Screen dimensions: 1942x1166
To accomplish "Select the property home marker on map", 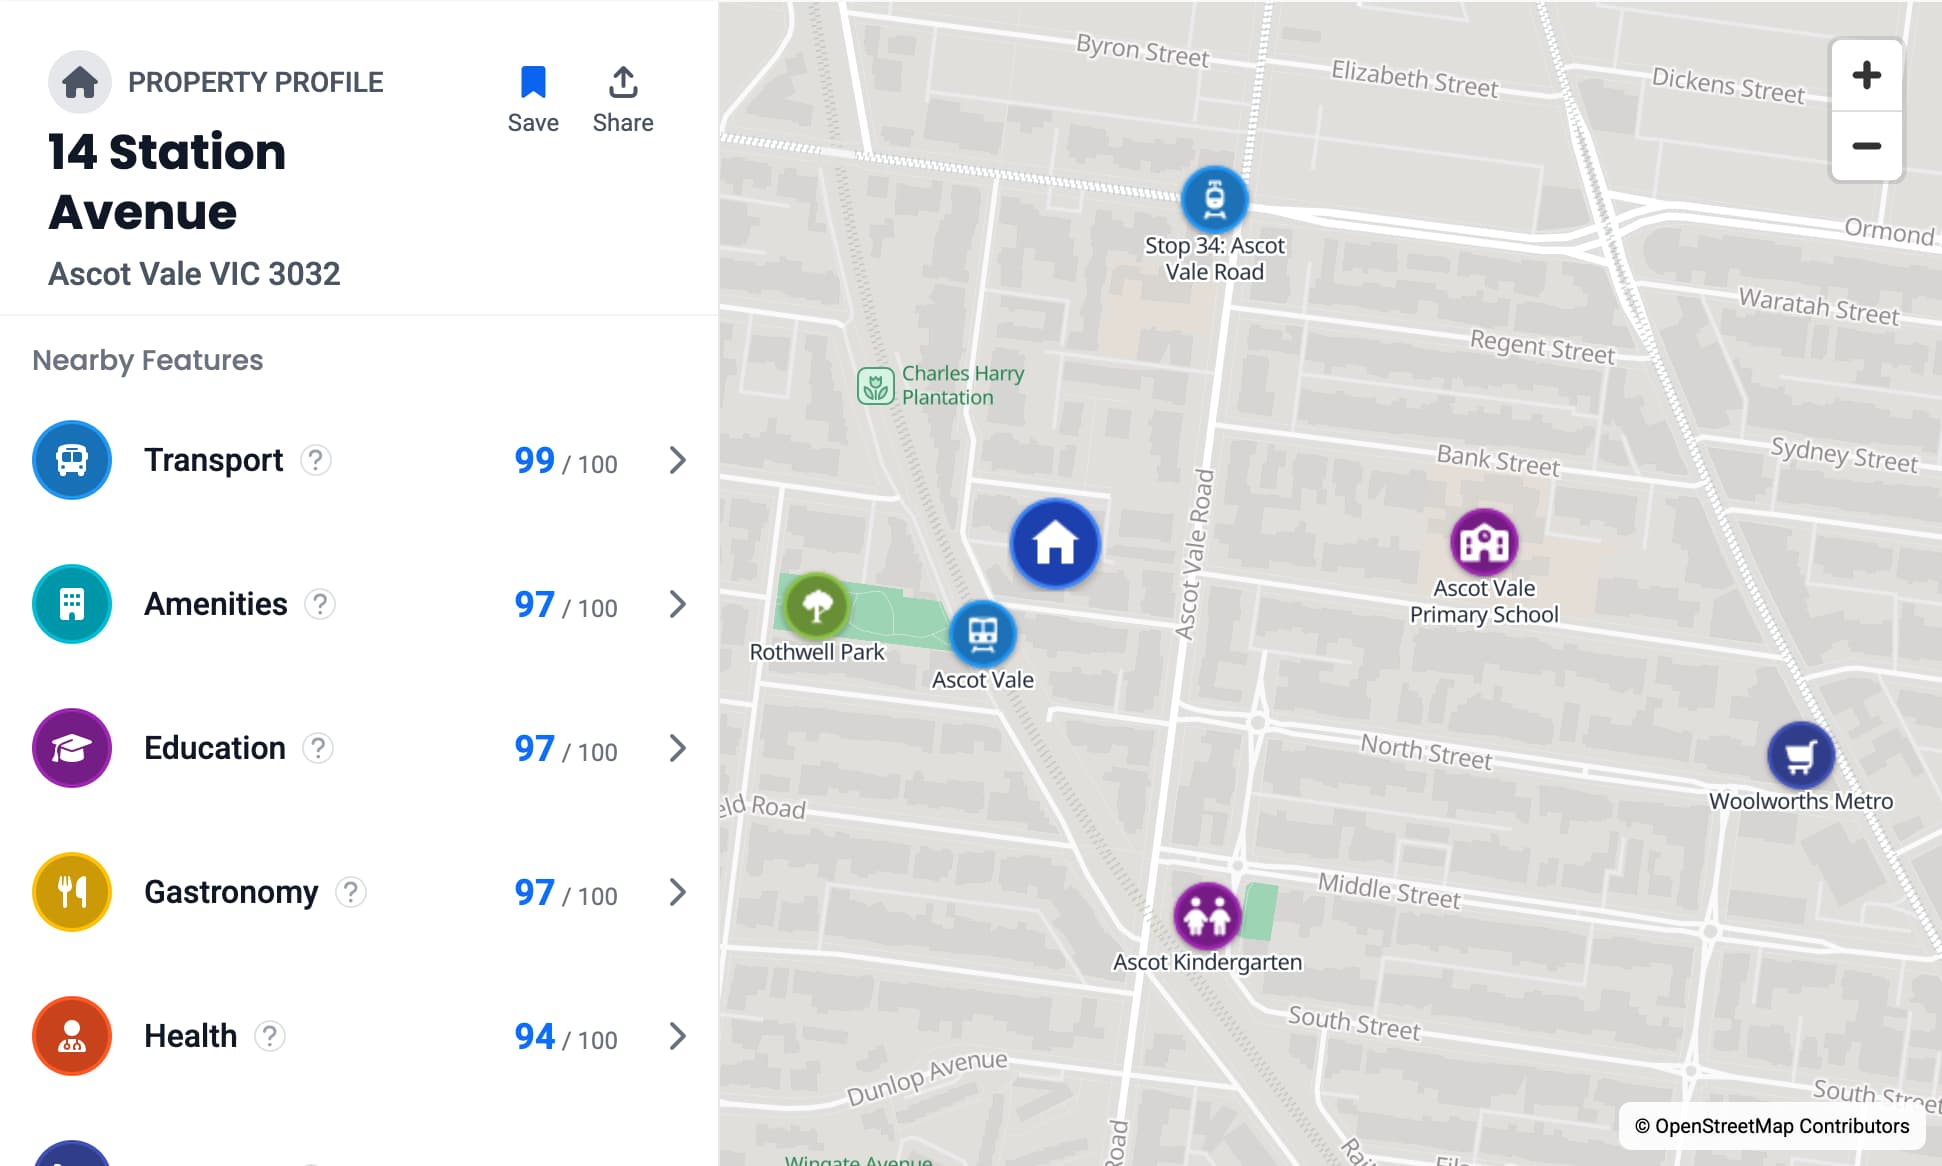I will pyautogui.click(x=1055, y=544).
